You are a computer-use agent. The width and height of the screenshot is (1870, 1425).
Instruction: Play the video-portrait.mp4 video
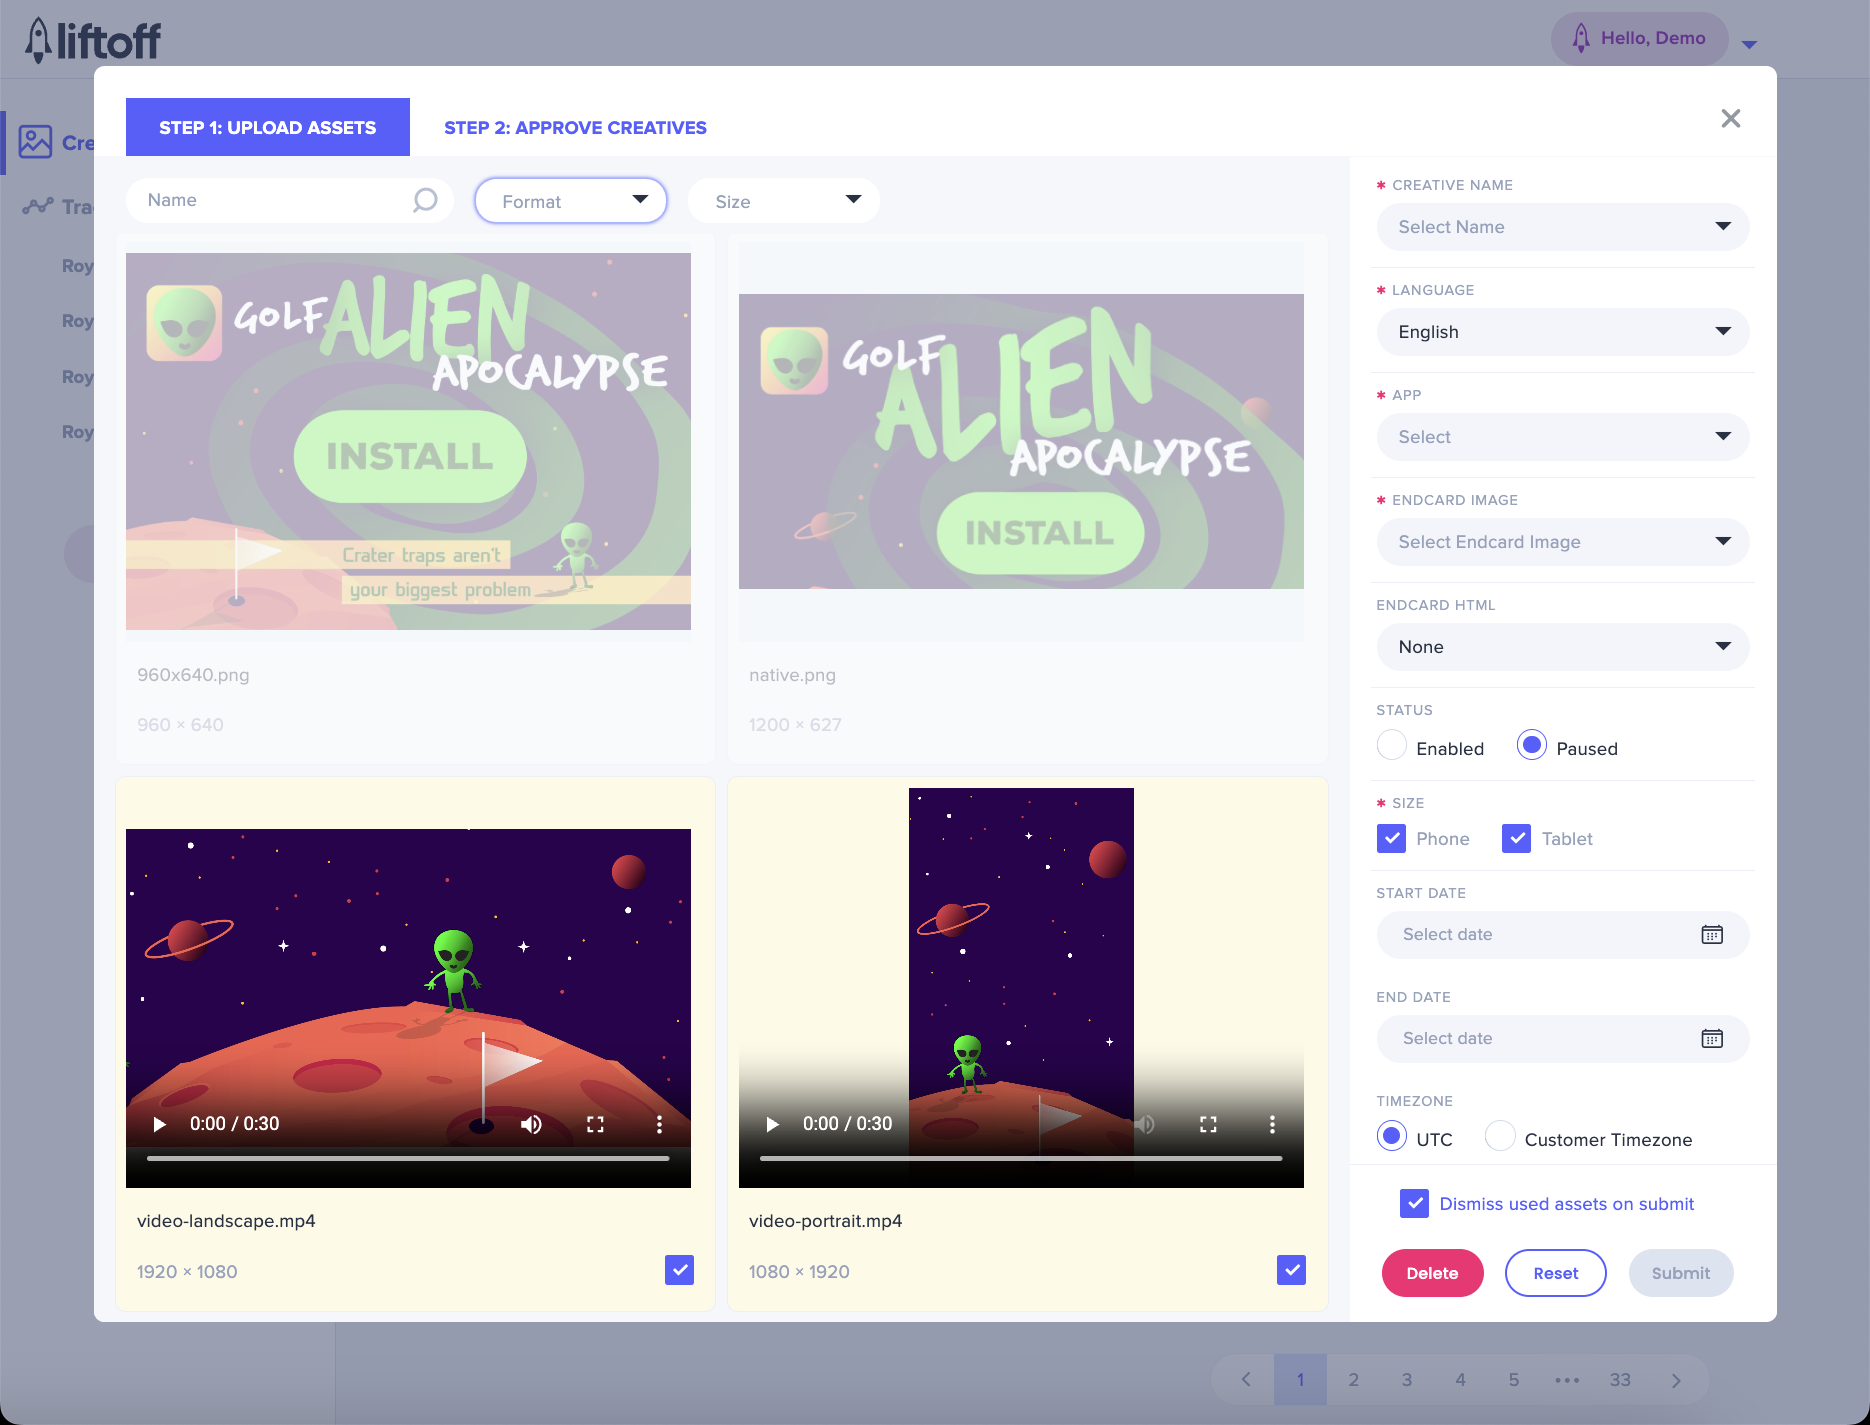coord(772,1124)
